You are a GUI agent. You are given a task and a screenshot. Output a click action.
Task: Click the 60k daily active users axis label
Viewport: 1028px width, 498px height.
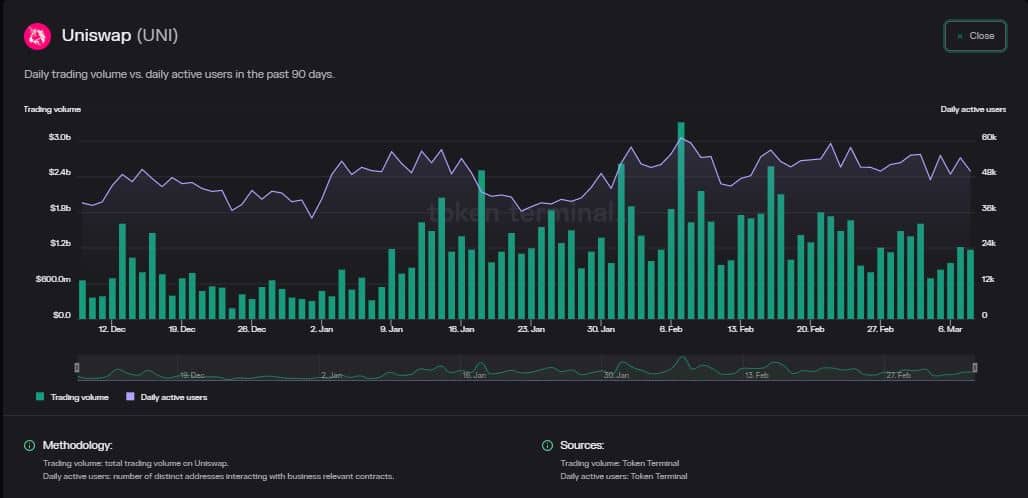point(989,138)
